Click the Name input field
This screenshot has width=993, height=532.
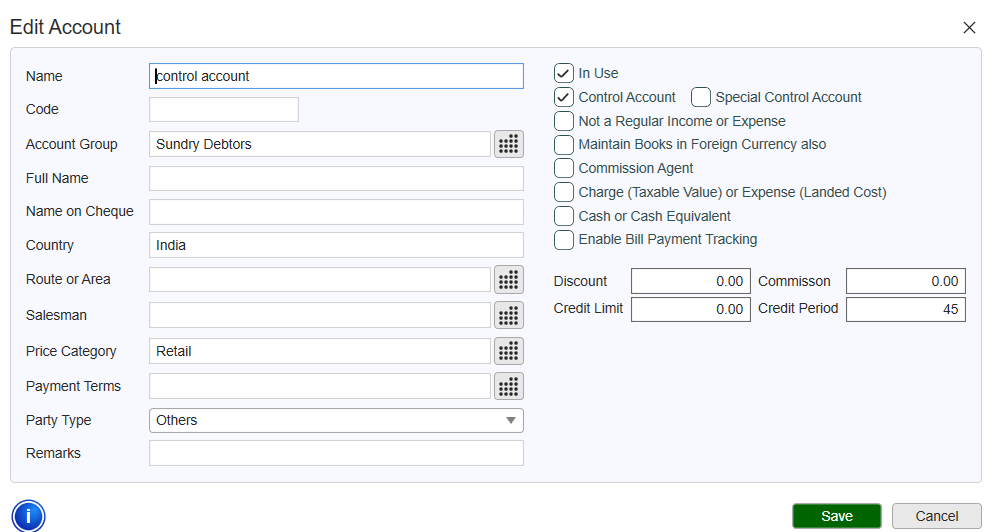(x=336, y=76)
